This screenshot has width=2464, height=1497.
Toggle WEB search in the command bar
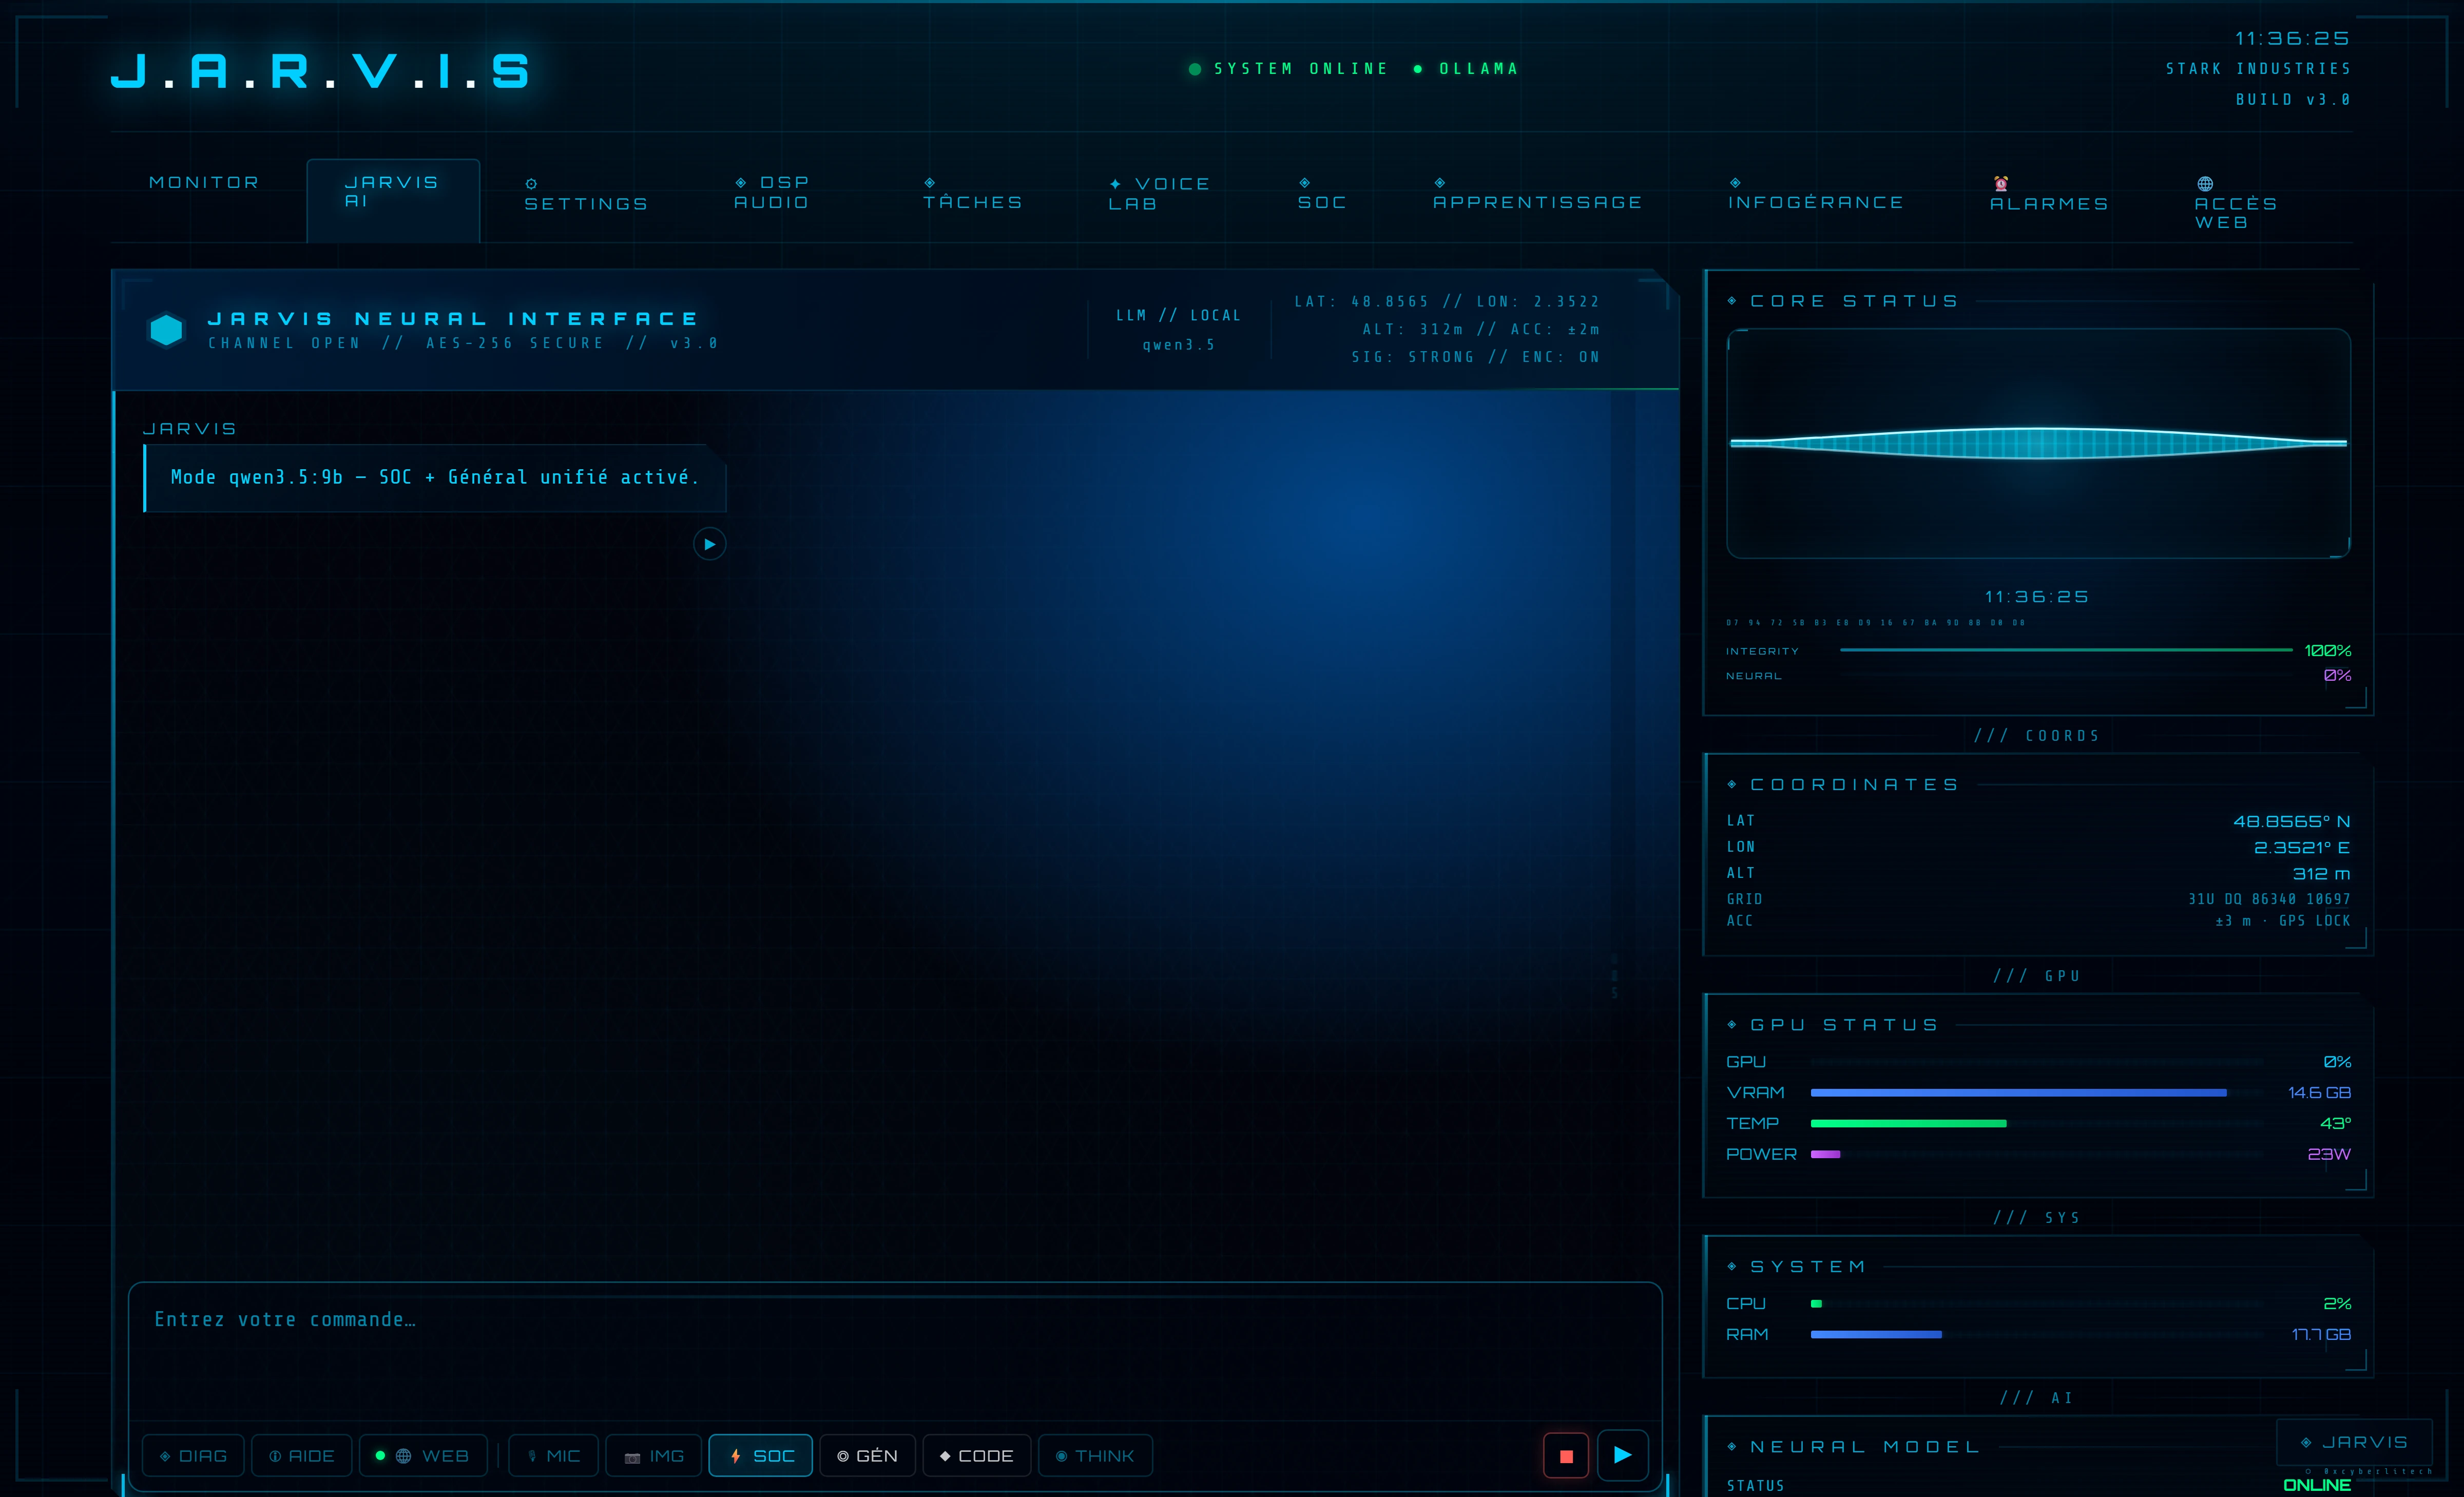(422, 1456)
